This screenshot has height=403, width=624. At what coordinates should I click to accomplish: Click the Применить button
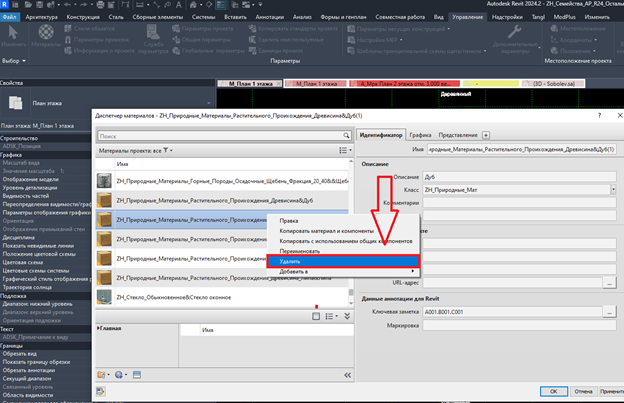(611, 391)
